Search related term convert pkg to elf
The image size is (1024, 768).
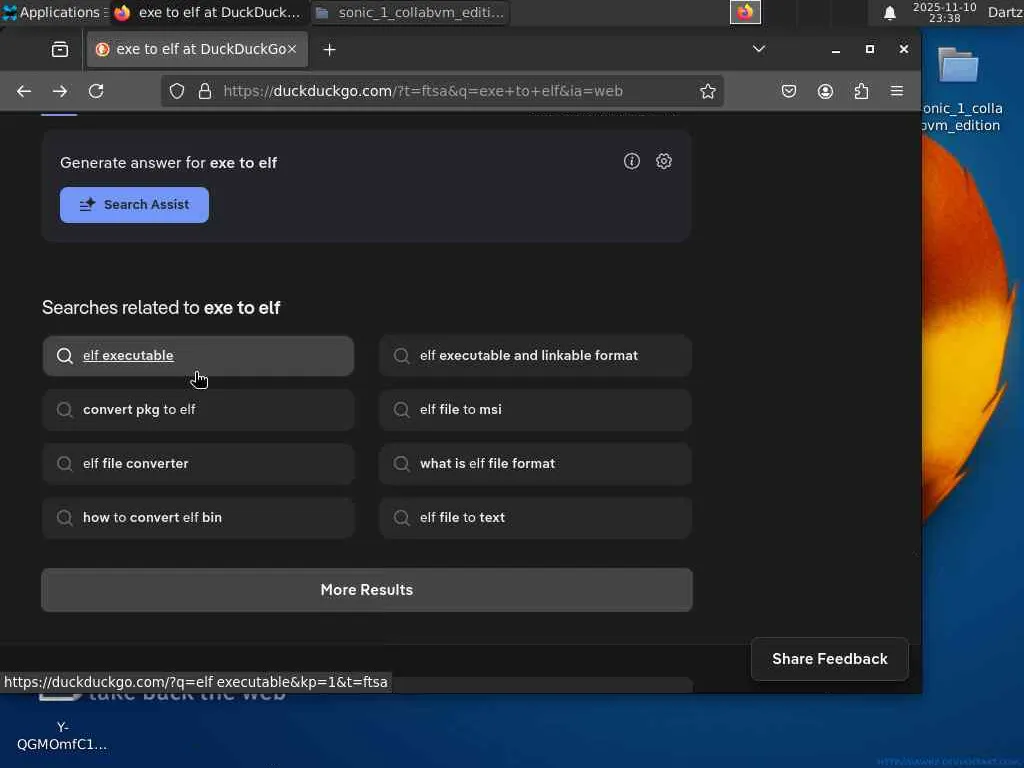tap(199, 410)
